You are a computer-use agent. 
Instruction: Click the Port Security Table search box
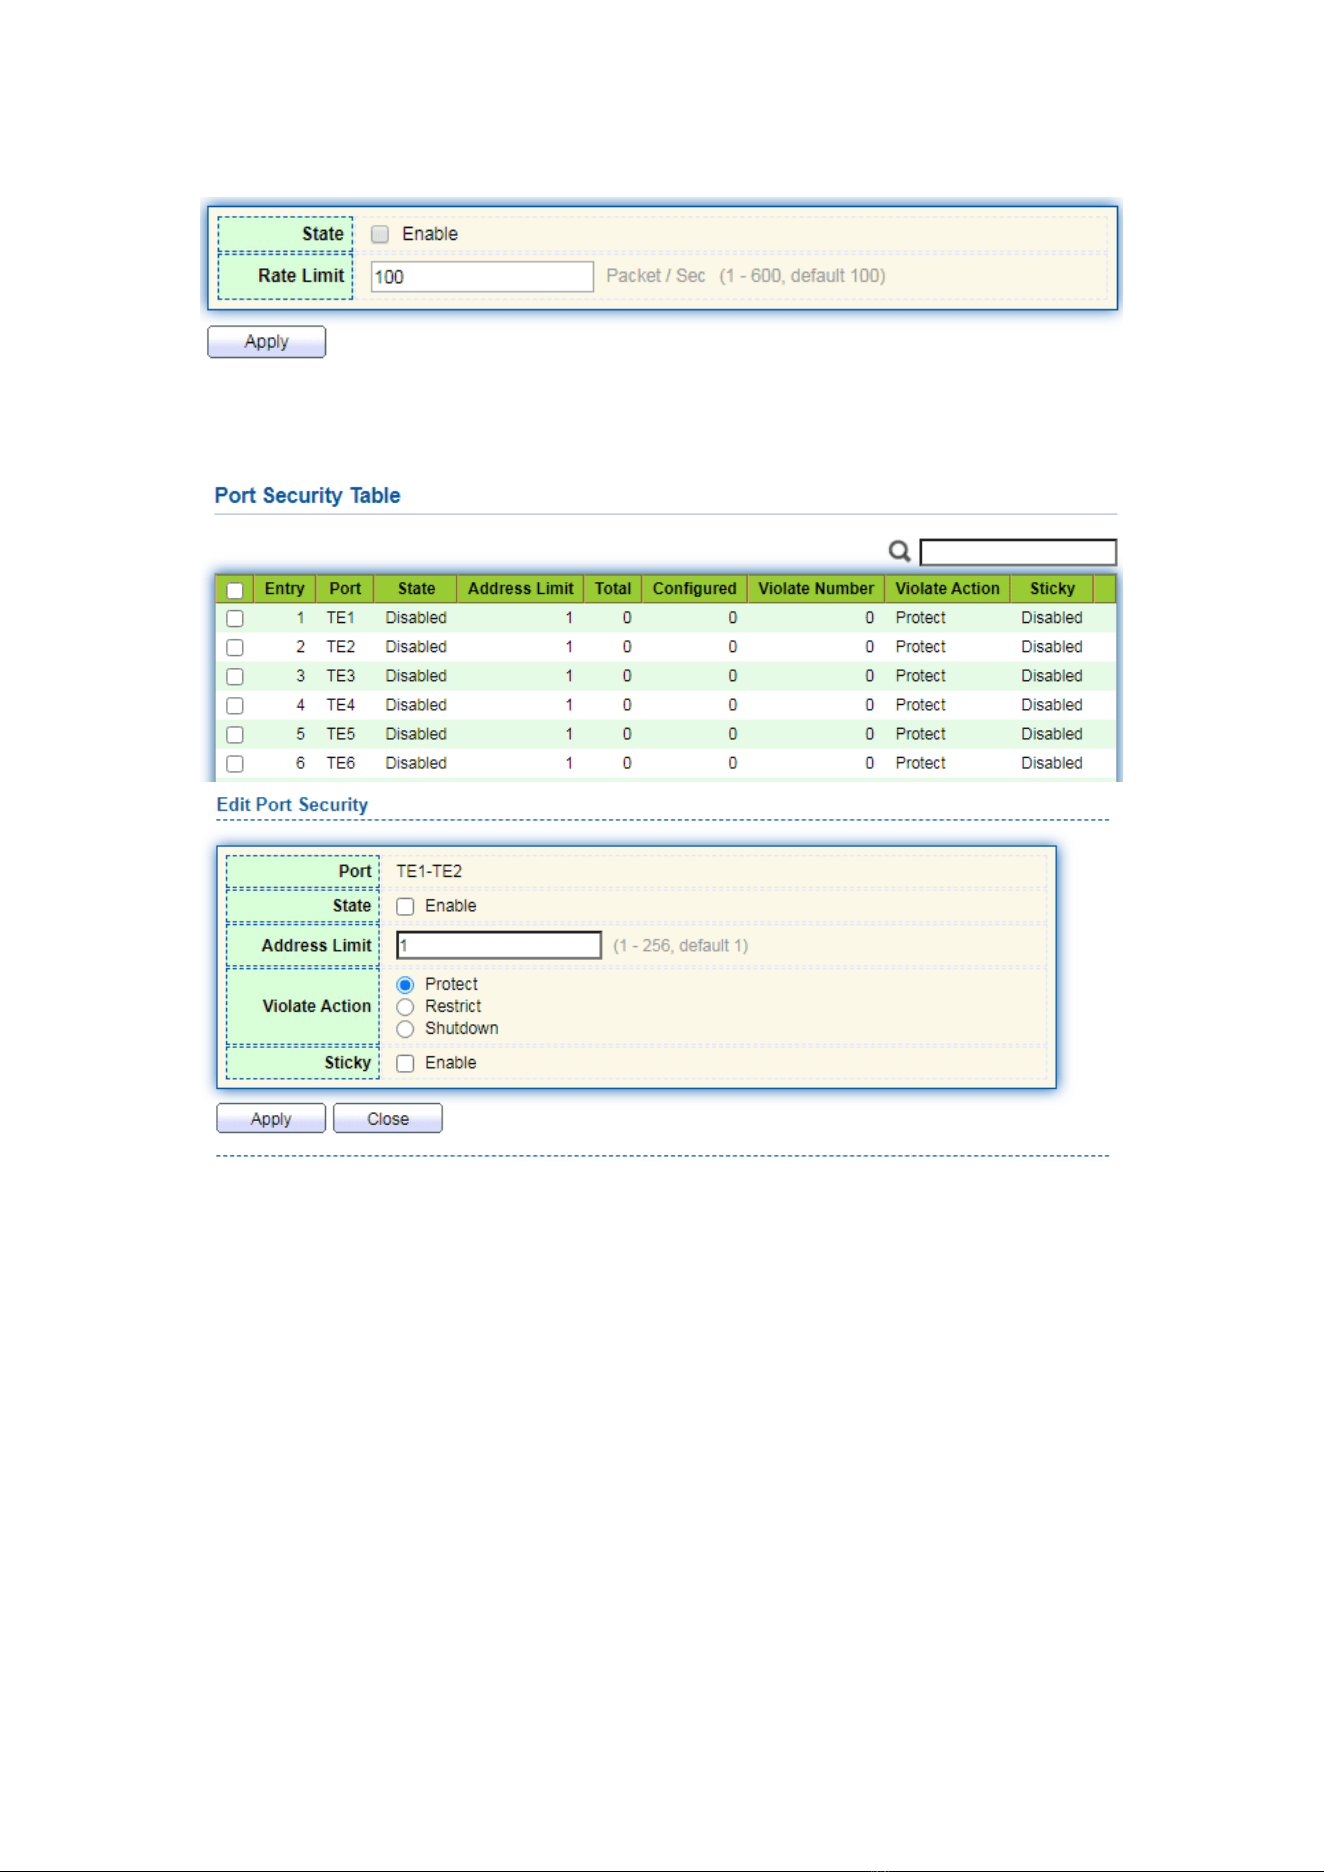click(x=1018, y=552)
